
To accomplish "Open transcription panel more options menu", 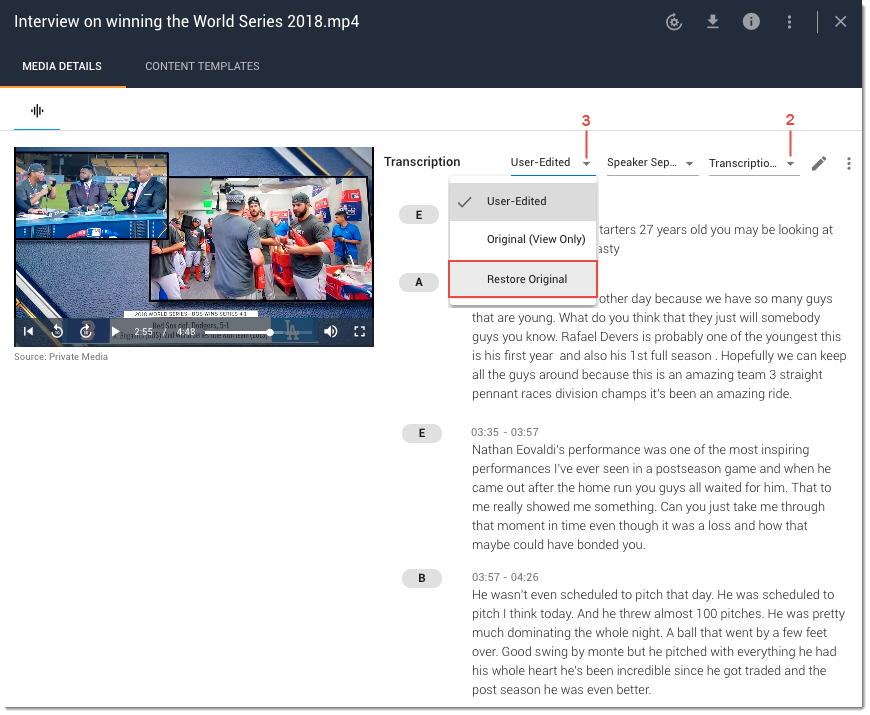I will 849,163.
